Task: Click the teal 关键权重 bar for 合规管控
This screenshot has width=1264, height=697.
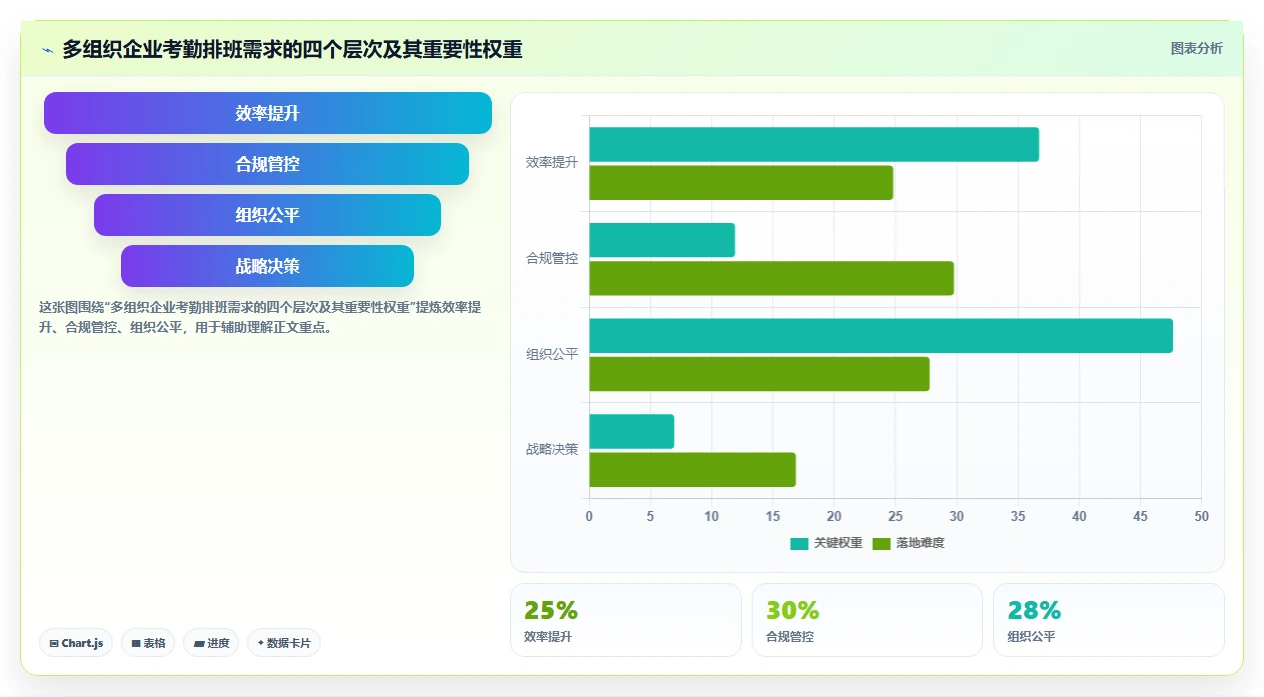Action: click(x=662, y=240)
